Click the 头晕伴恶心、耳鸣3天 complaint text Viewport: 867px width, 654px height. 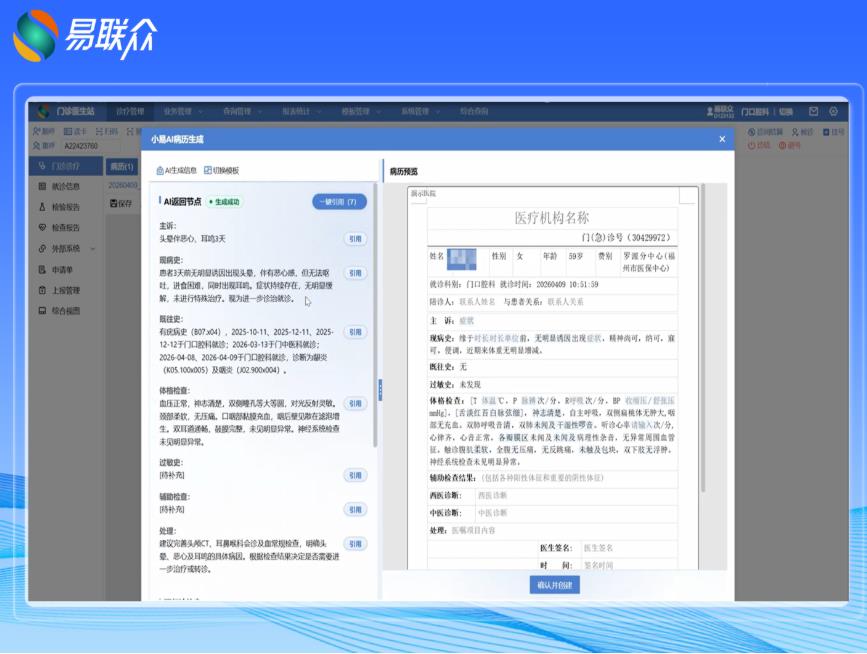tap(192, 239)
